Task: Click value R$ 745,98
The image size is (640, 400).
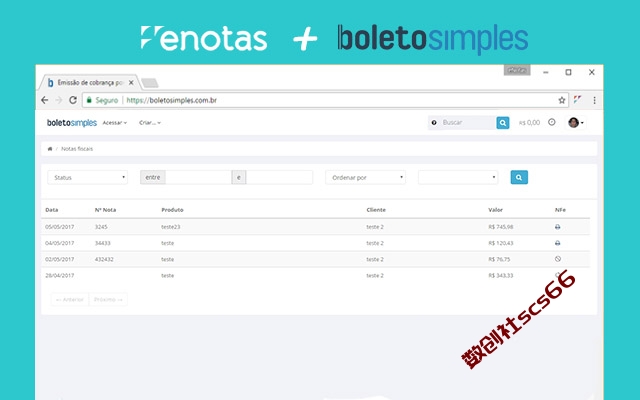Action: coord(501,227)
